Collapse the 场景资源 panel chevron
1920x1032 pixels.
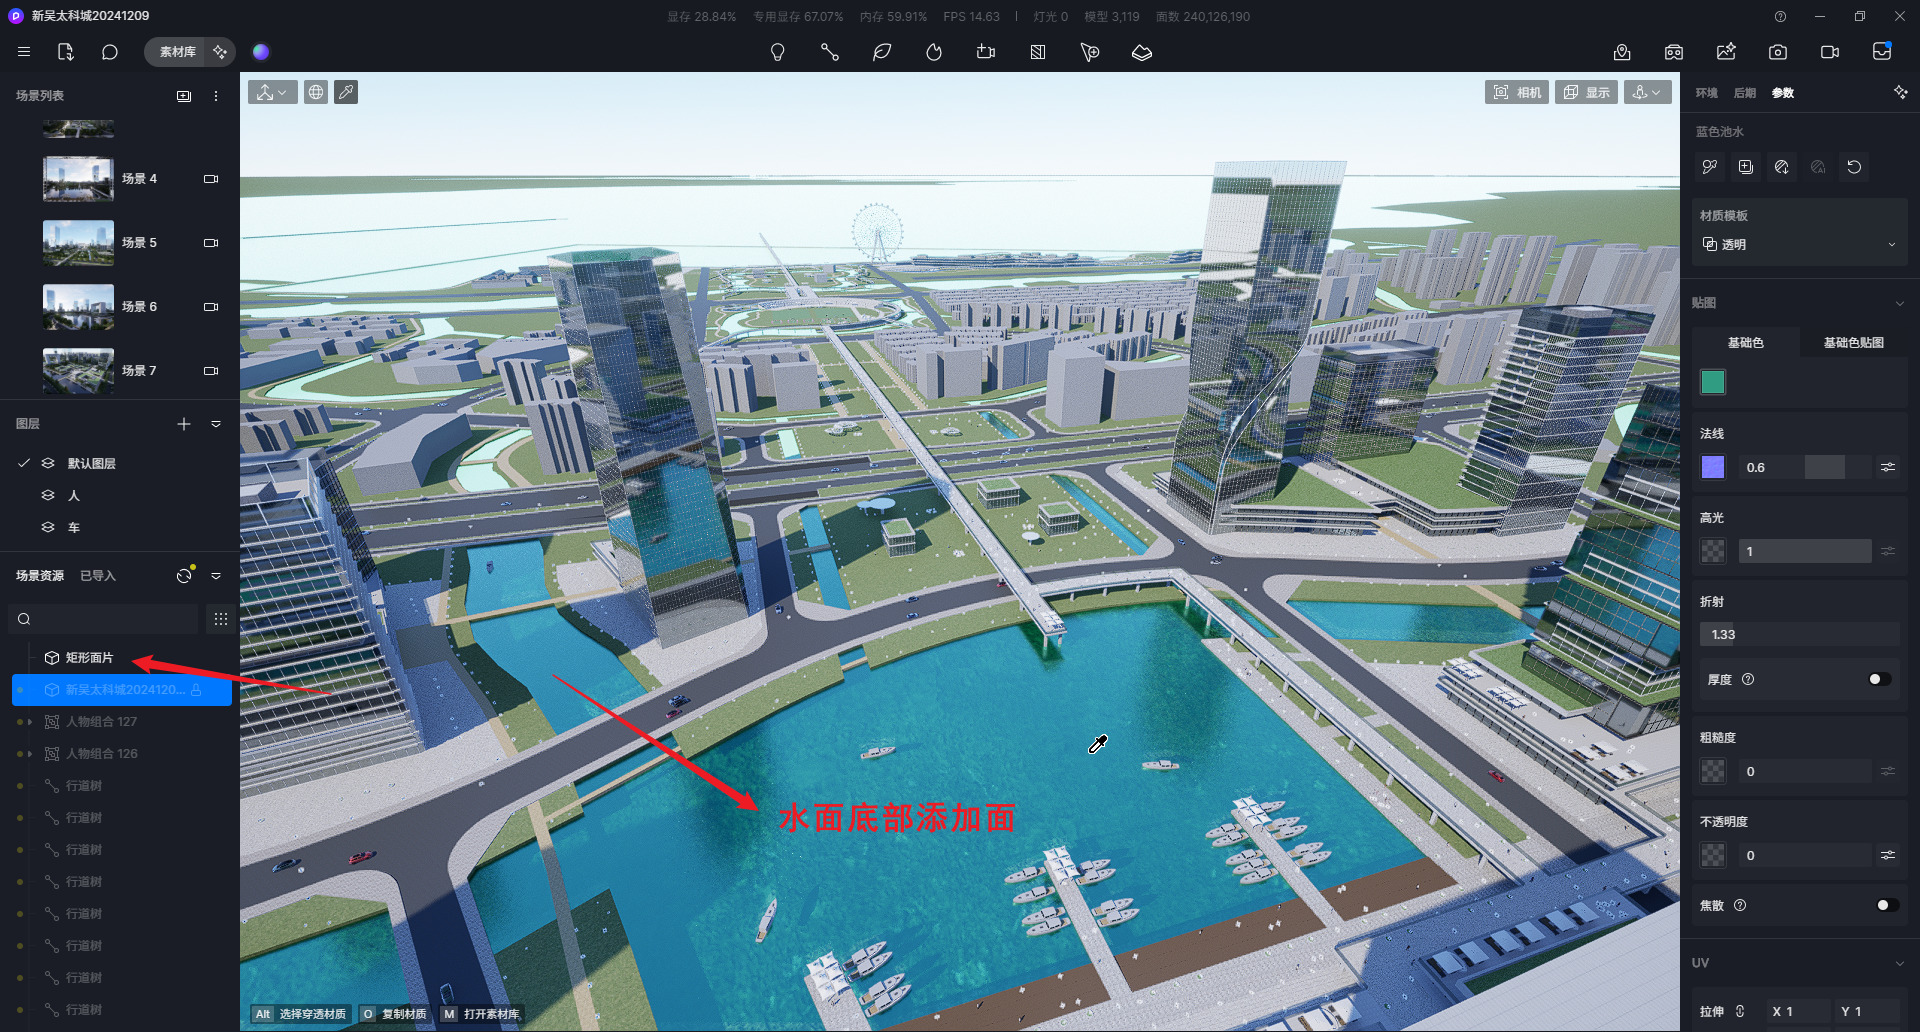coord(216,576)
